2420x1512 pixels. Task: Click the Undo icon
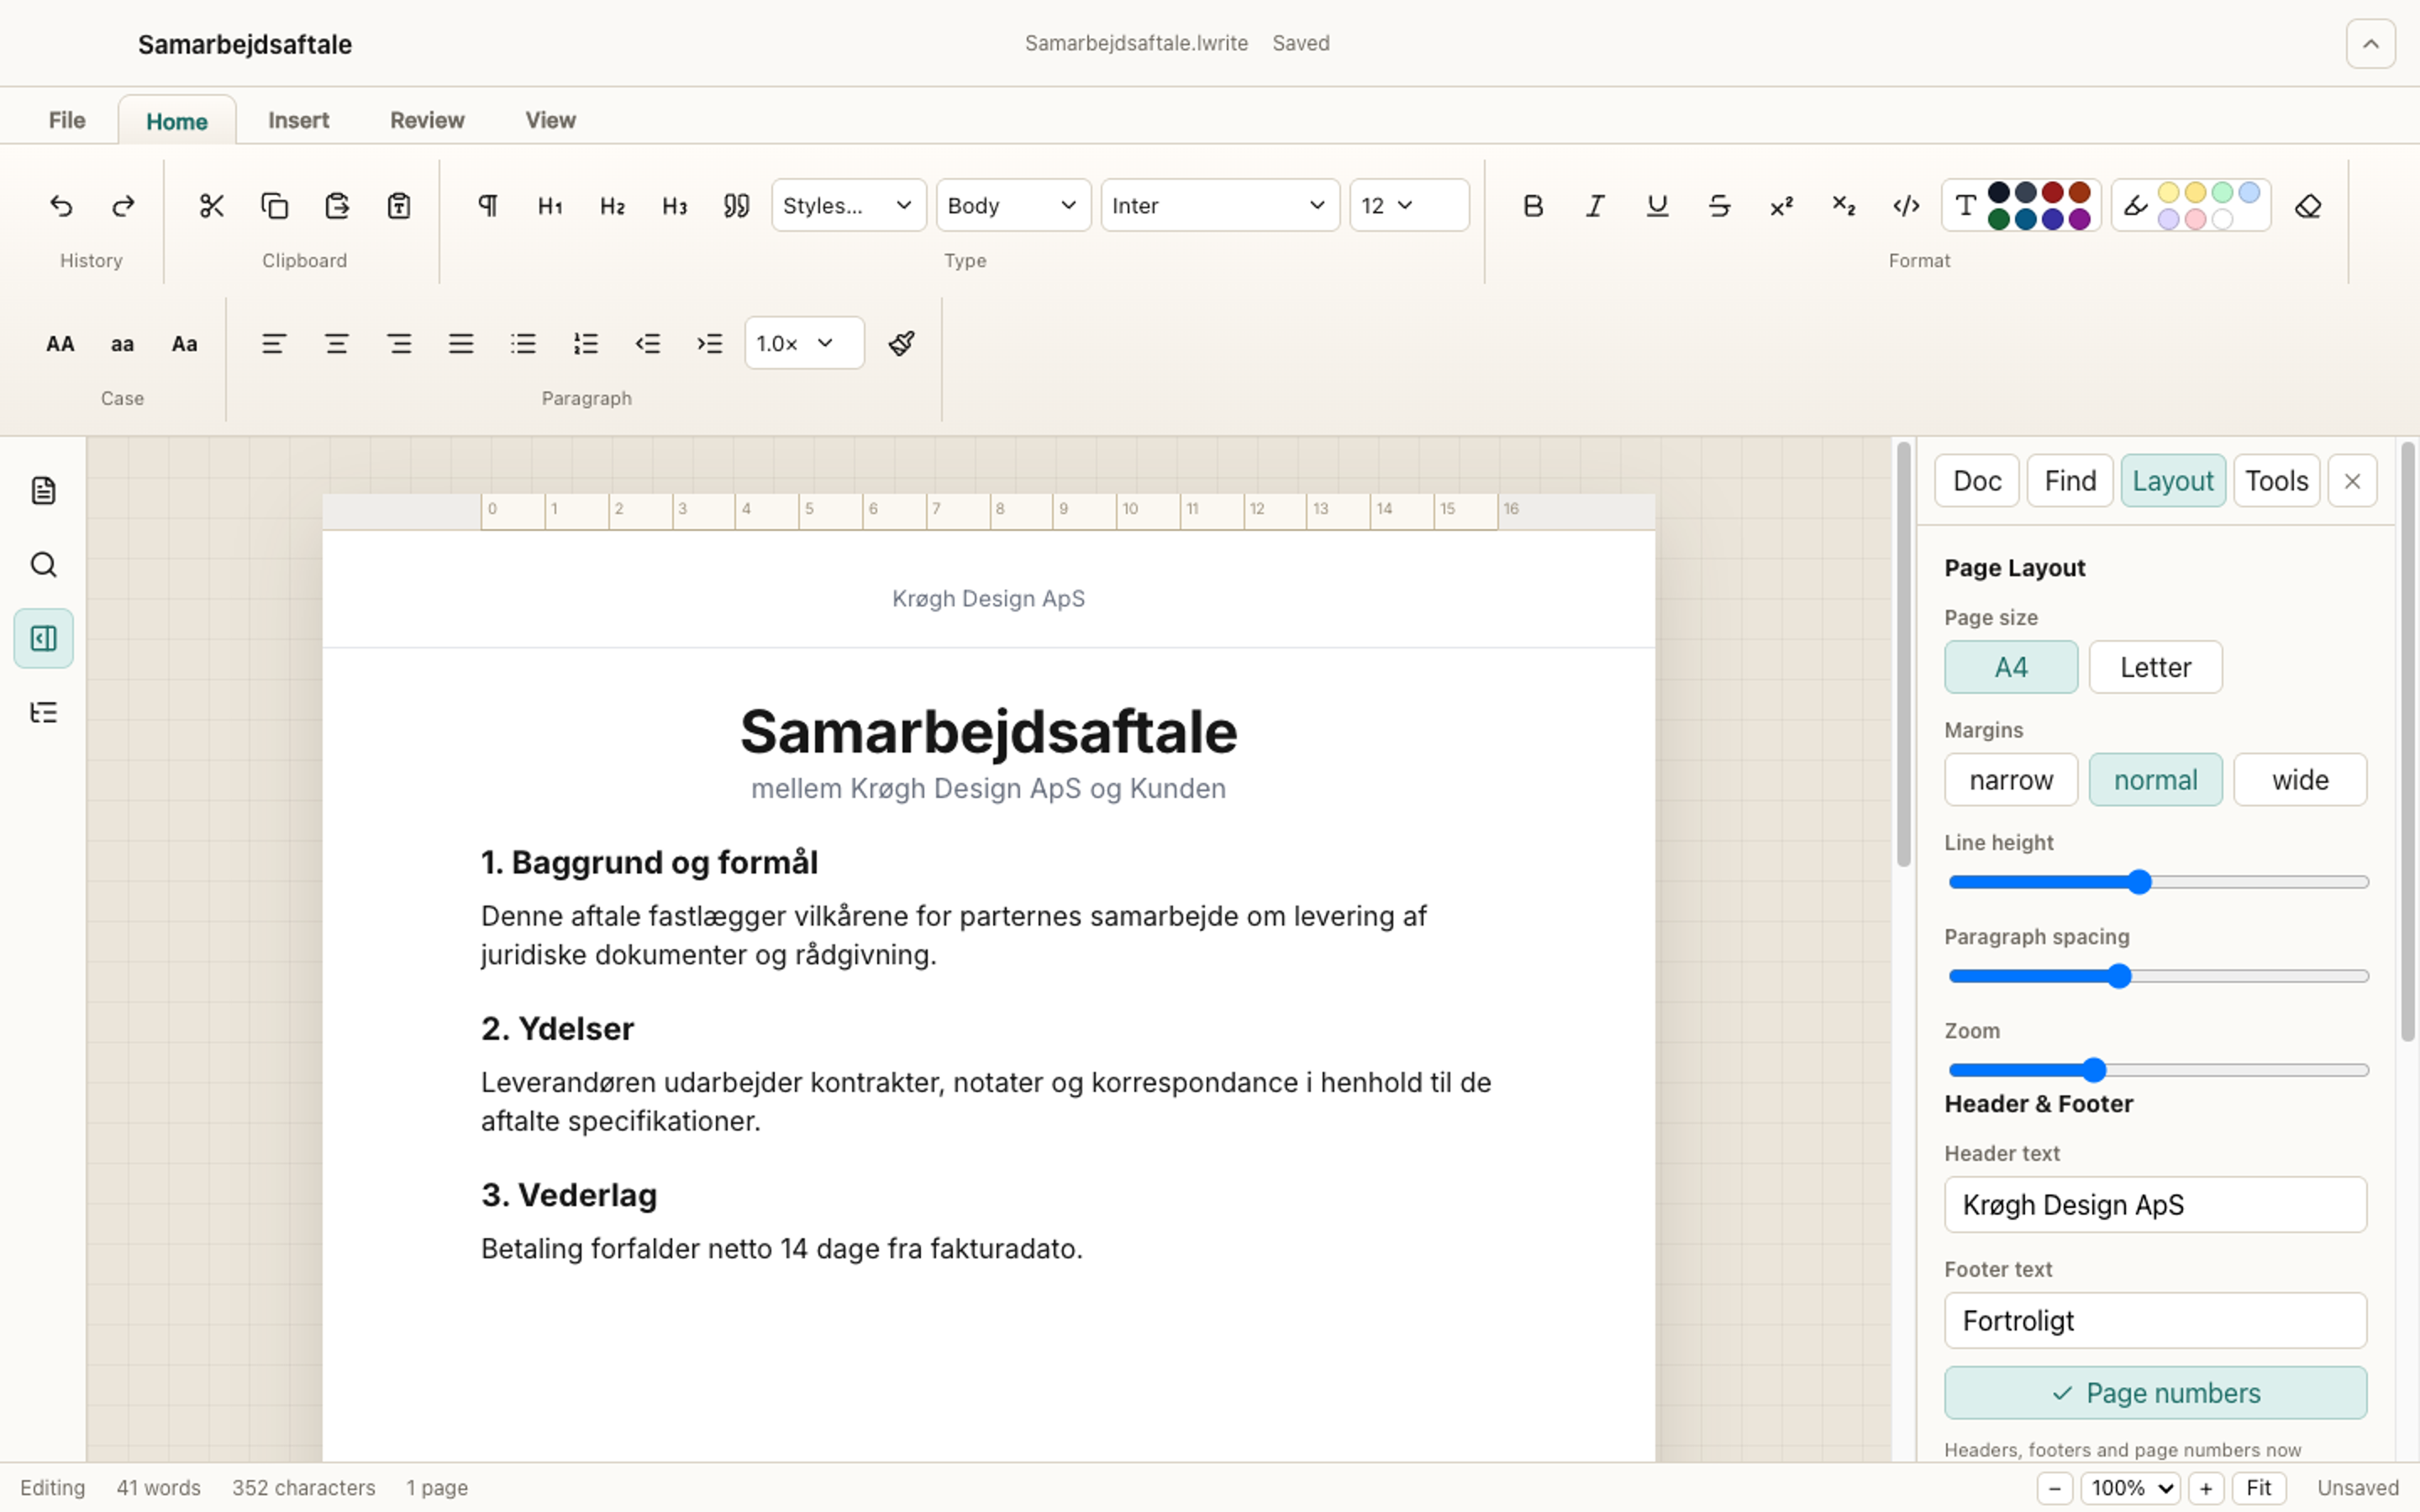61,206
